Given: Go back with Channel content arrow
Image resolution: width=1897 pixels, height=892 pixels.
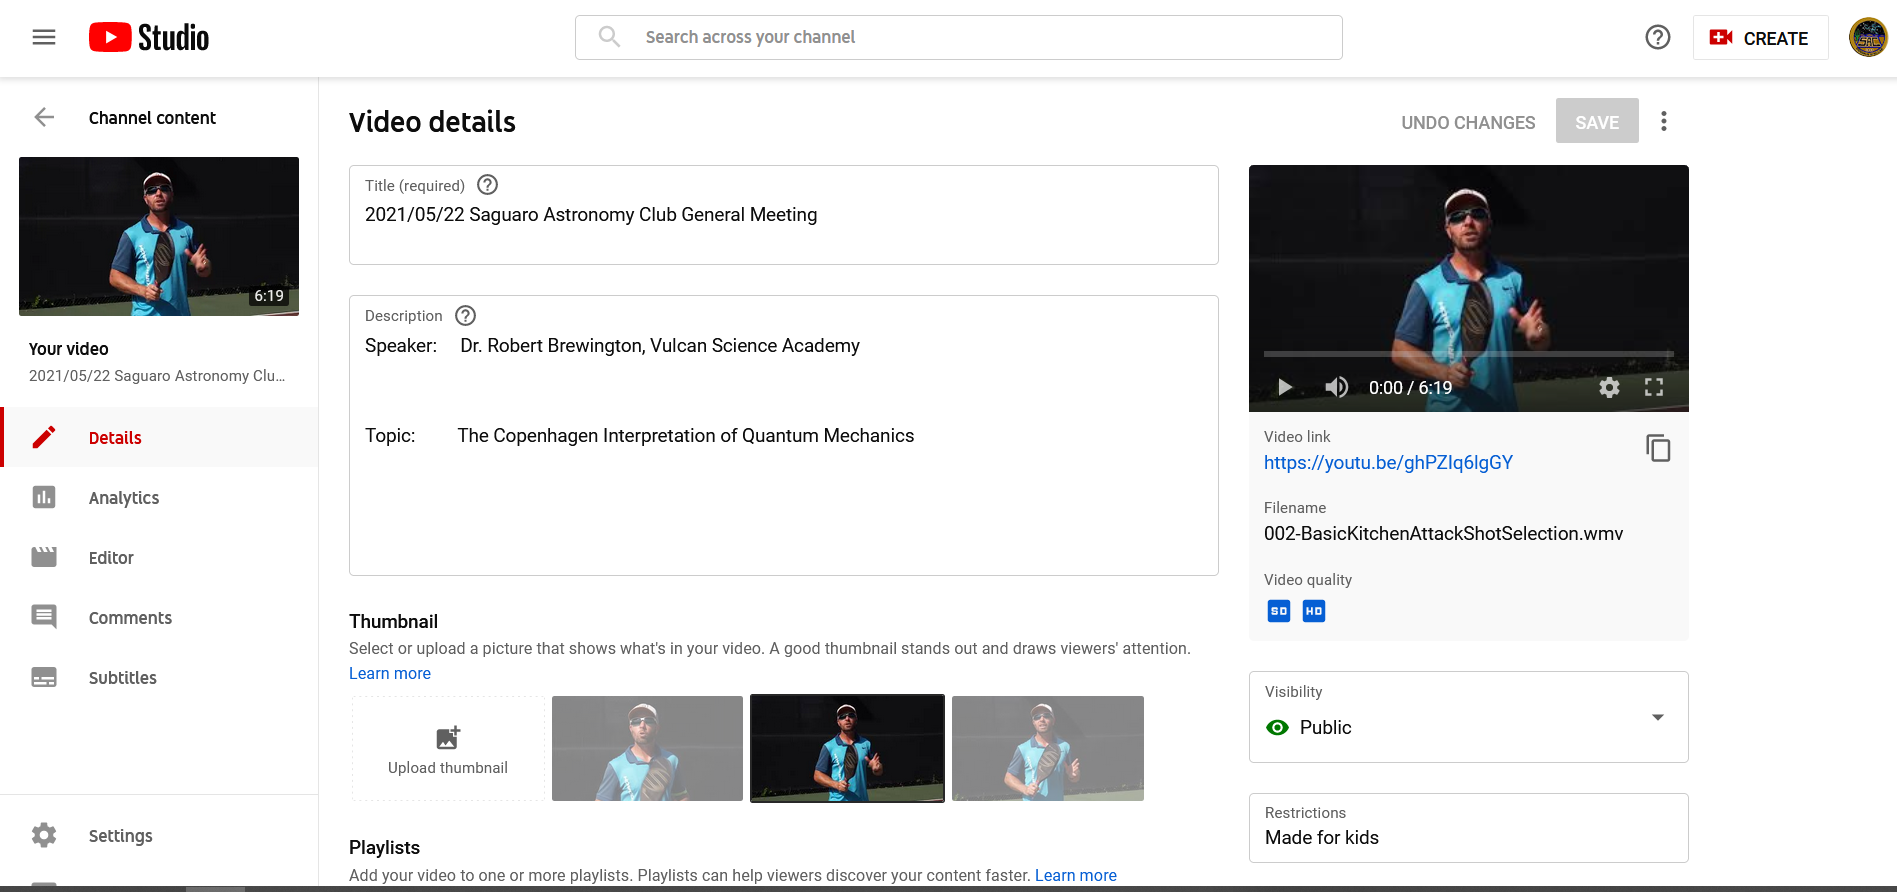Looking at the screenshot, I should click(44, 117).
